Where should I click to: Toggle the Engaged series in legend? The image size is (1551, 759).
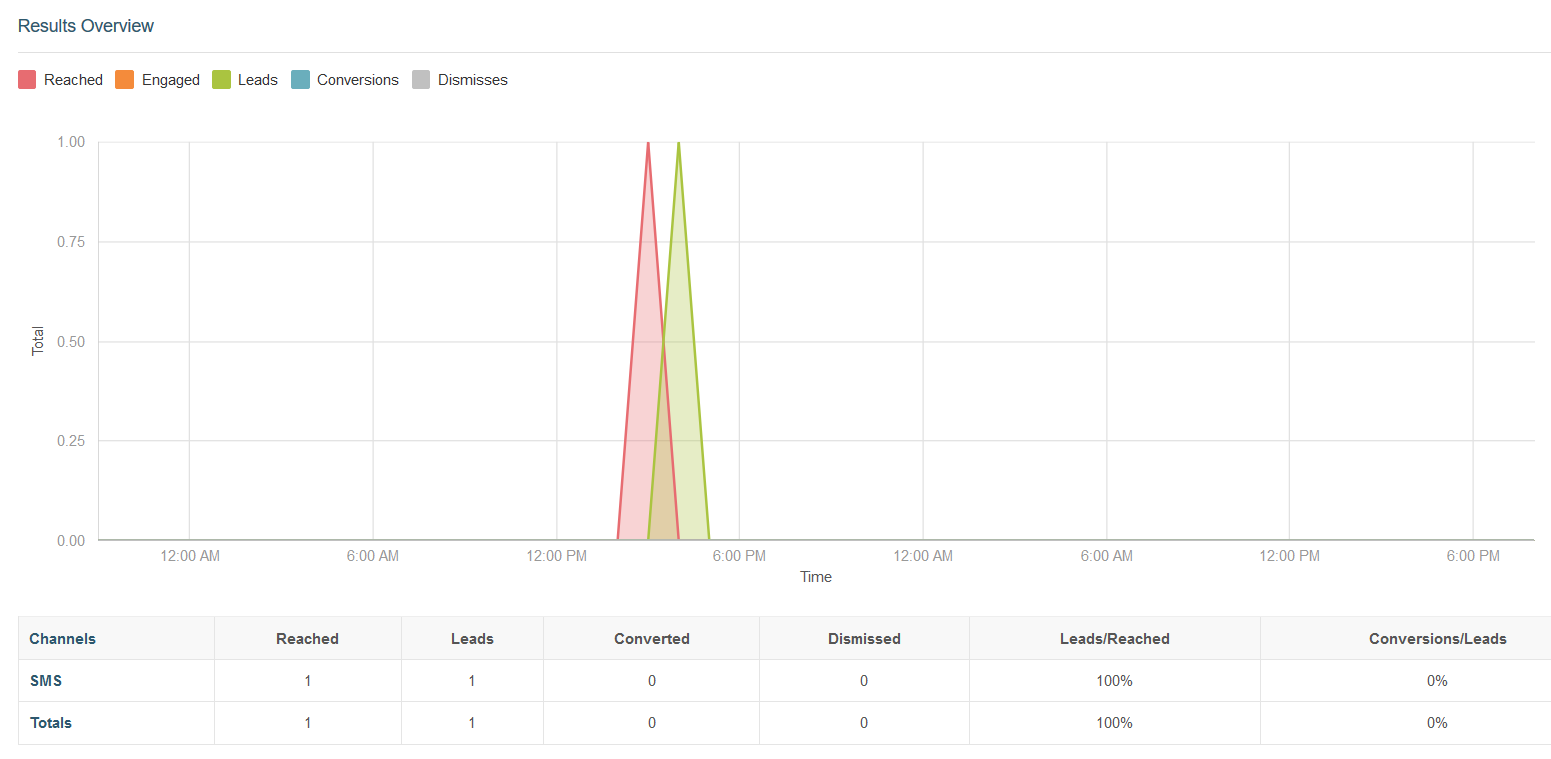click(158, 80)
